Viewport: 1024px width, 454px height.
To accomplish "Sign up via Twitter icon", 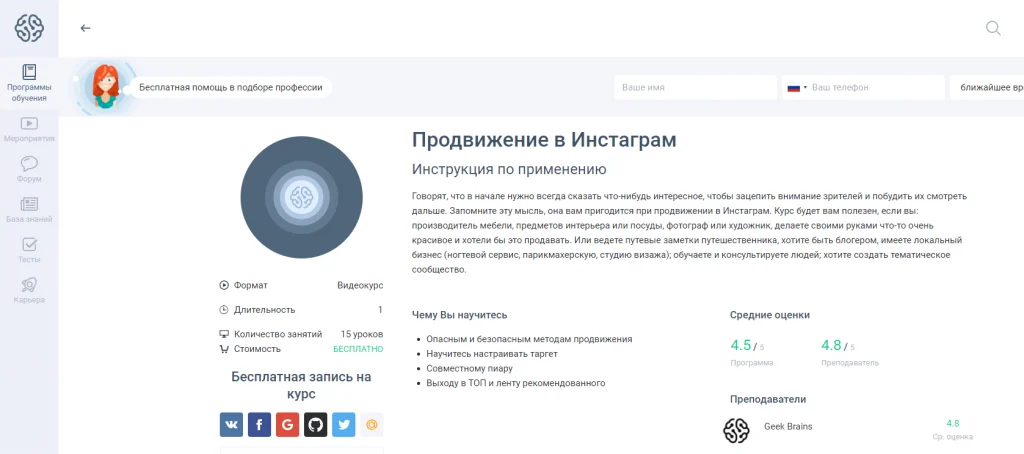I will pos(344,425).
